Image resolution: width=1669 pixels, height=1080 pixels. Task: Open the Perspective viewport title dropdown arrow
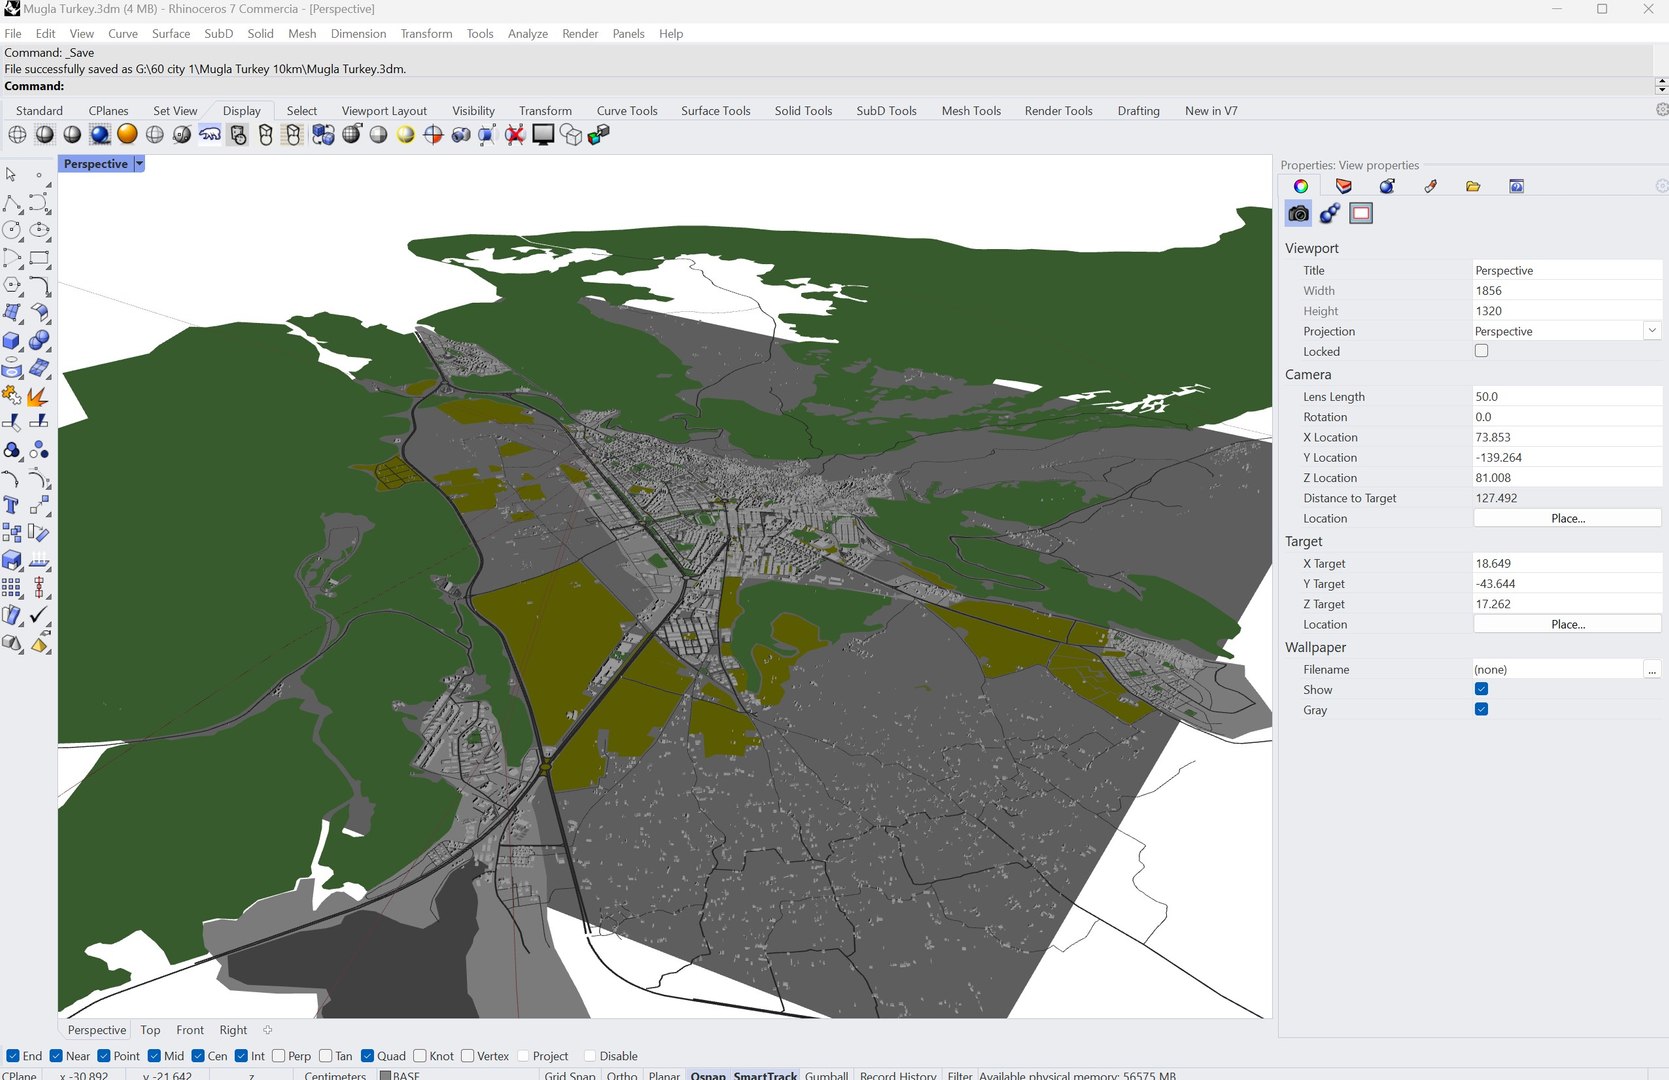[x=139, y=164]
